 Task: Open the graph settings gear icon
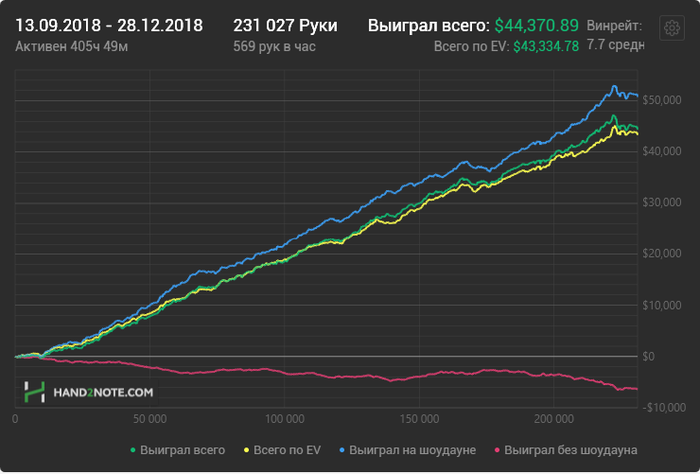672,28
